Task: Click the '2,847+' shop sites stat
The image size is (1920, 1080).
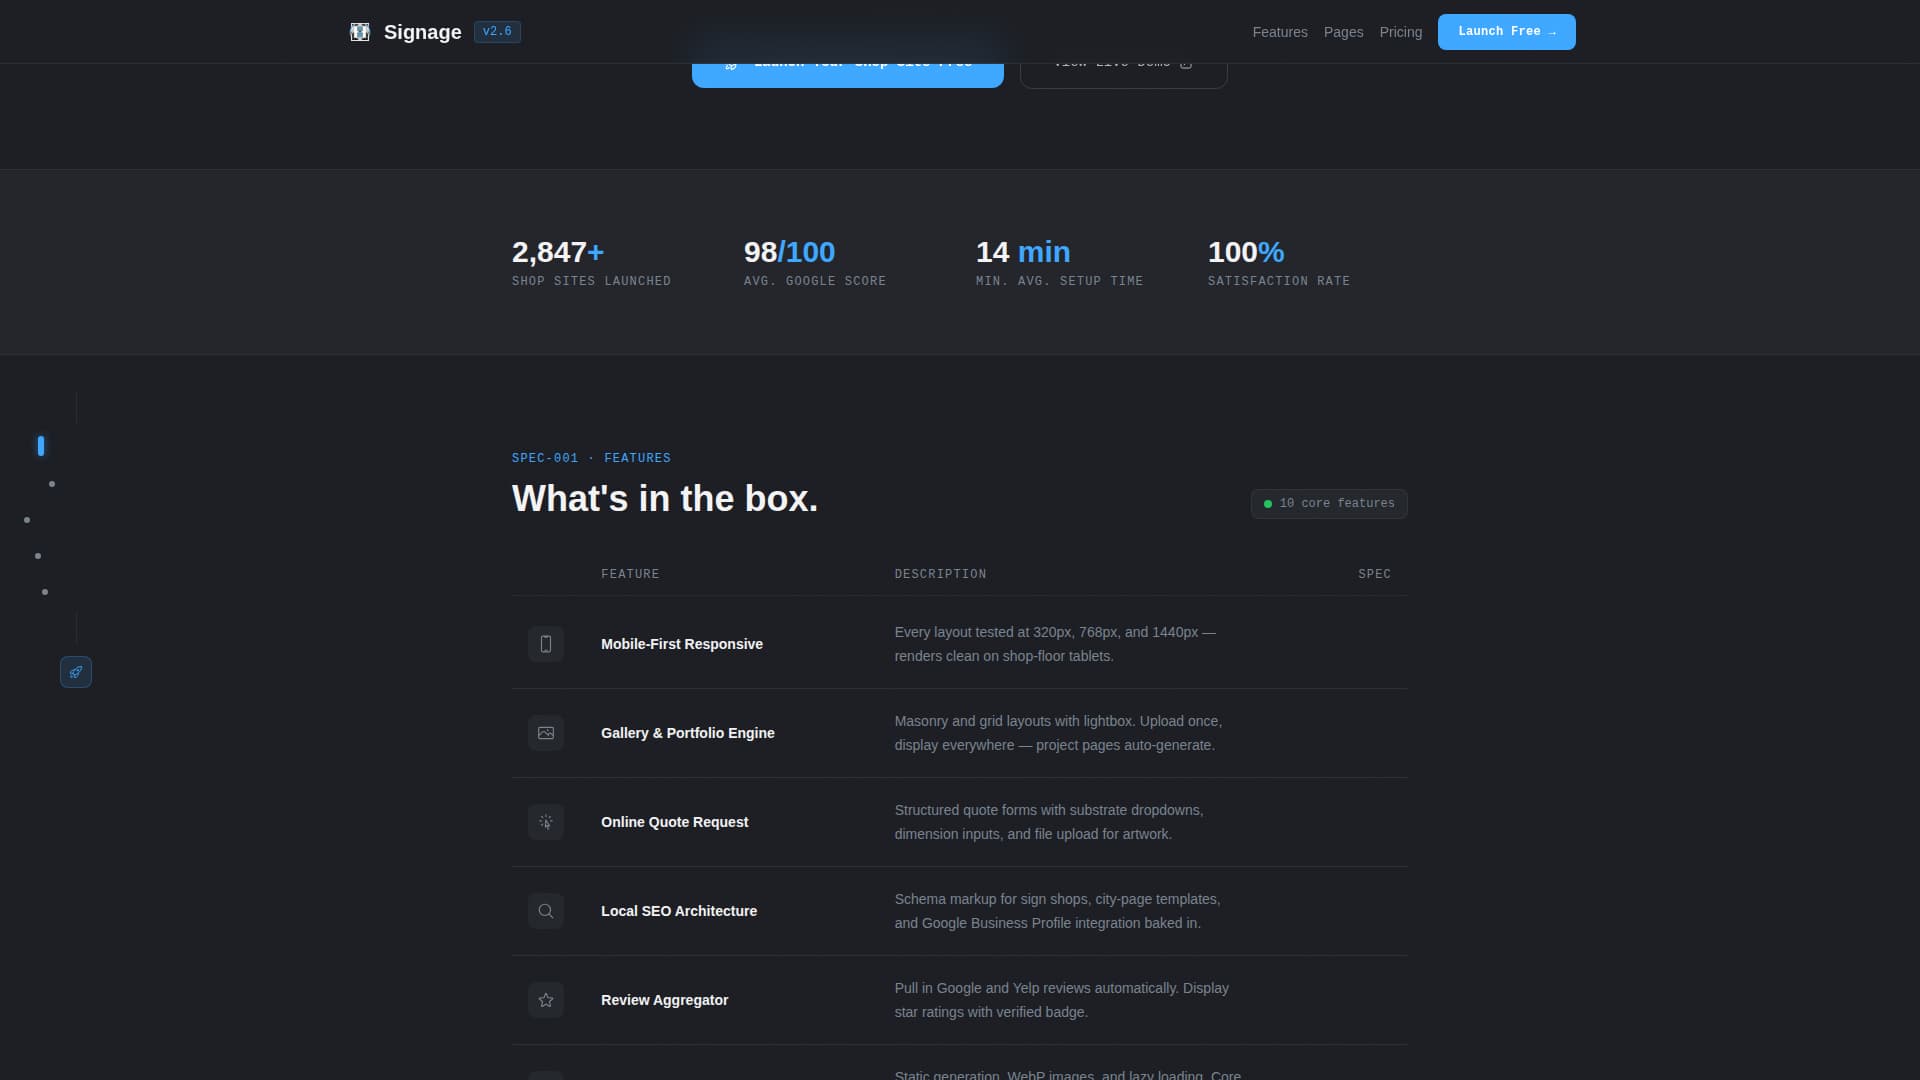Action: click(x=558, y=252)
